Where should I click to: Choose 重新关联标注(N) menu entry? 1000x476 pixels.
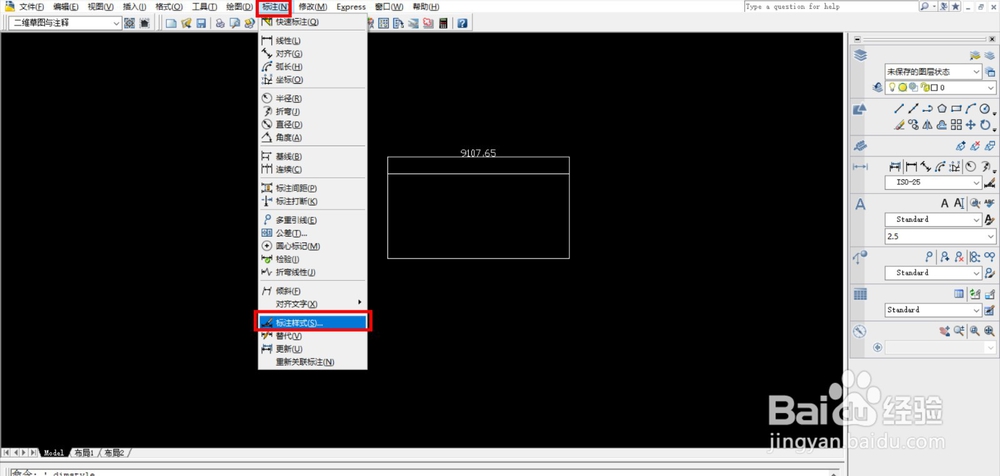(x=312, y=362)
